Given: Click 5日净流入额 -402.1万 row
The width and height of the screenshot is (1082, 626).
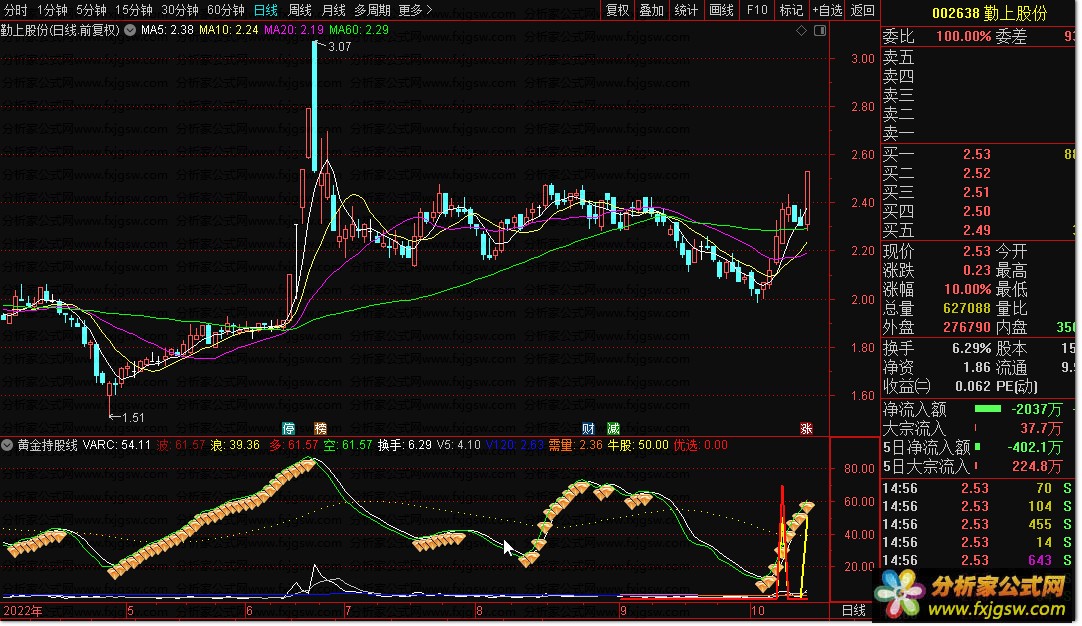Looking at the screenshot, I should pos(973,447).
